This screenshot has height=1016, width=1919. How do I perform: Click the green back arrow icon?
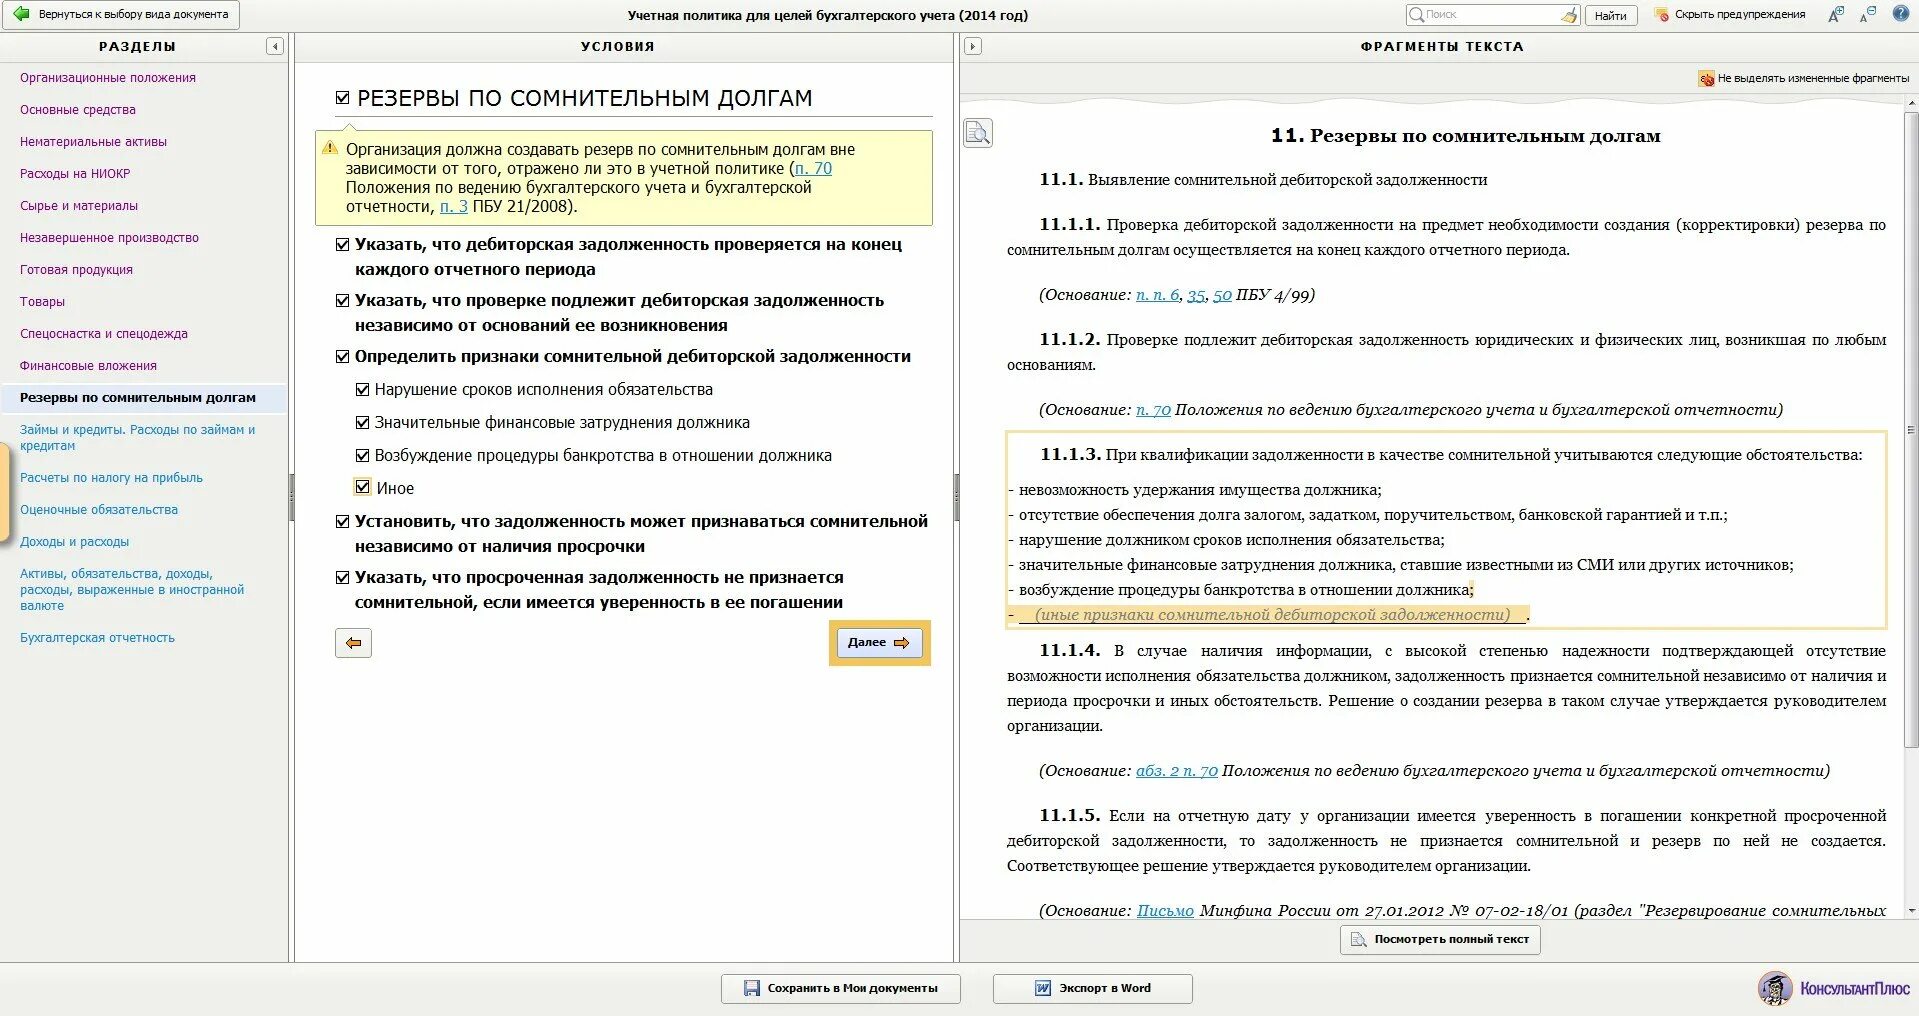(x=20, y=14)
